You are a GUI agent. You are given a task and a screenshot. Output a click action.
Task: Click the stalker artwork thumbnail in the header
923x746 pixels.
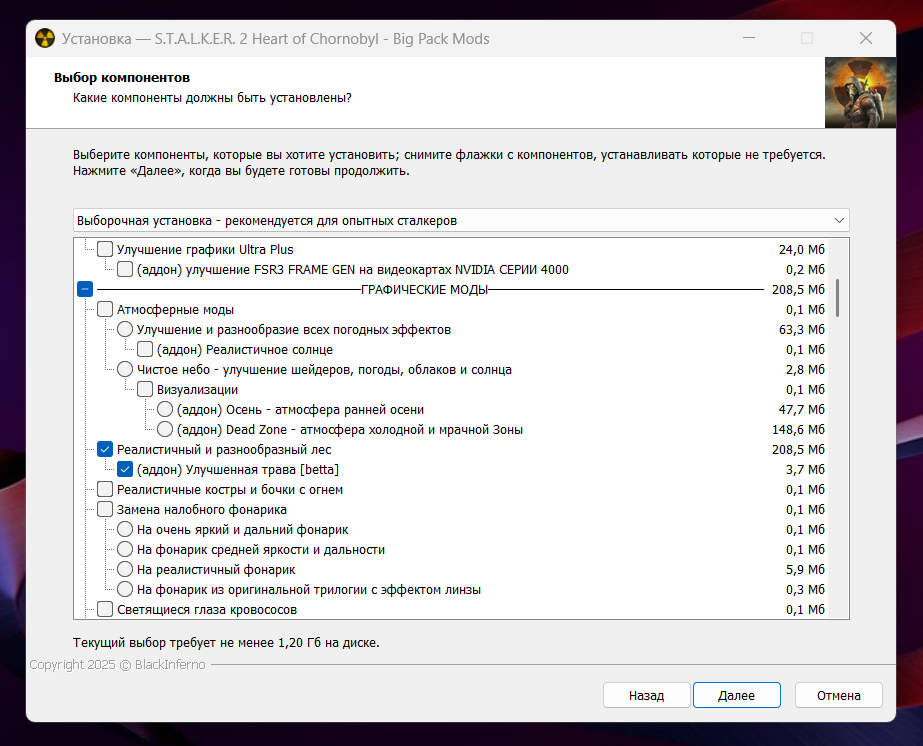click(x=860, y=92)
